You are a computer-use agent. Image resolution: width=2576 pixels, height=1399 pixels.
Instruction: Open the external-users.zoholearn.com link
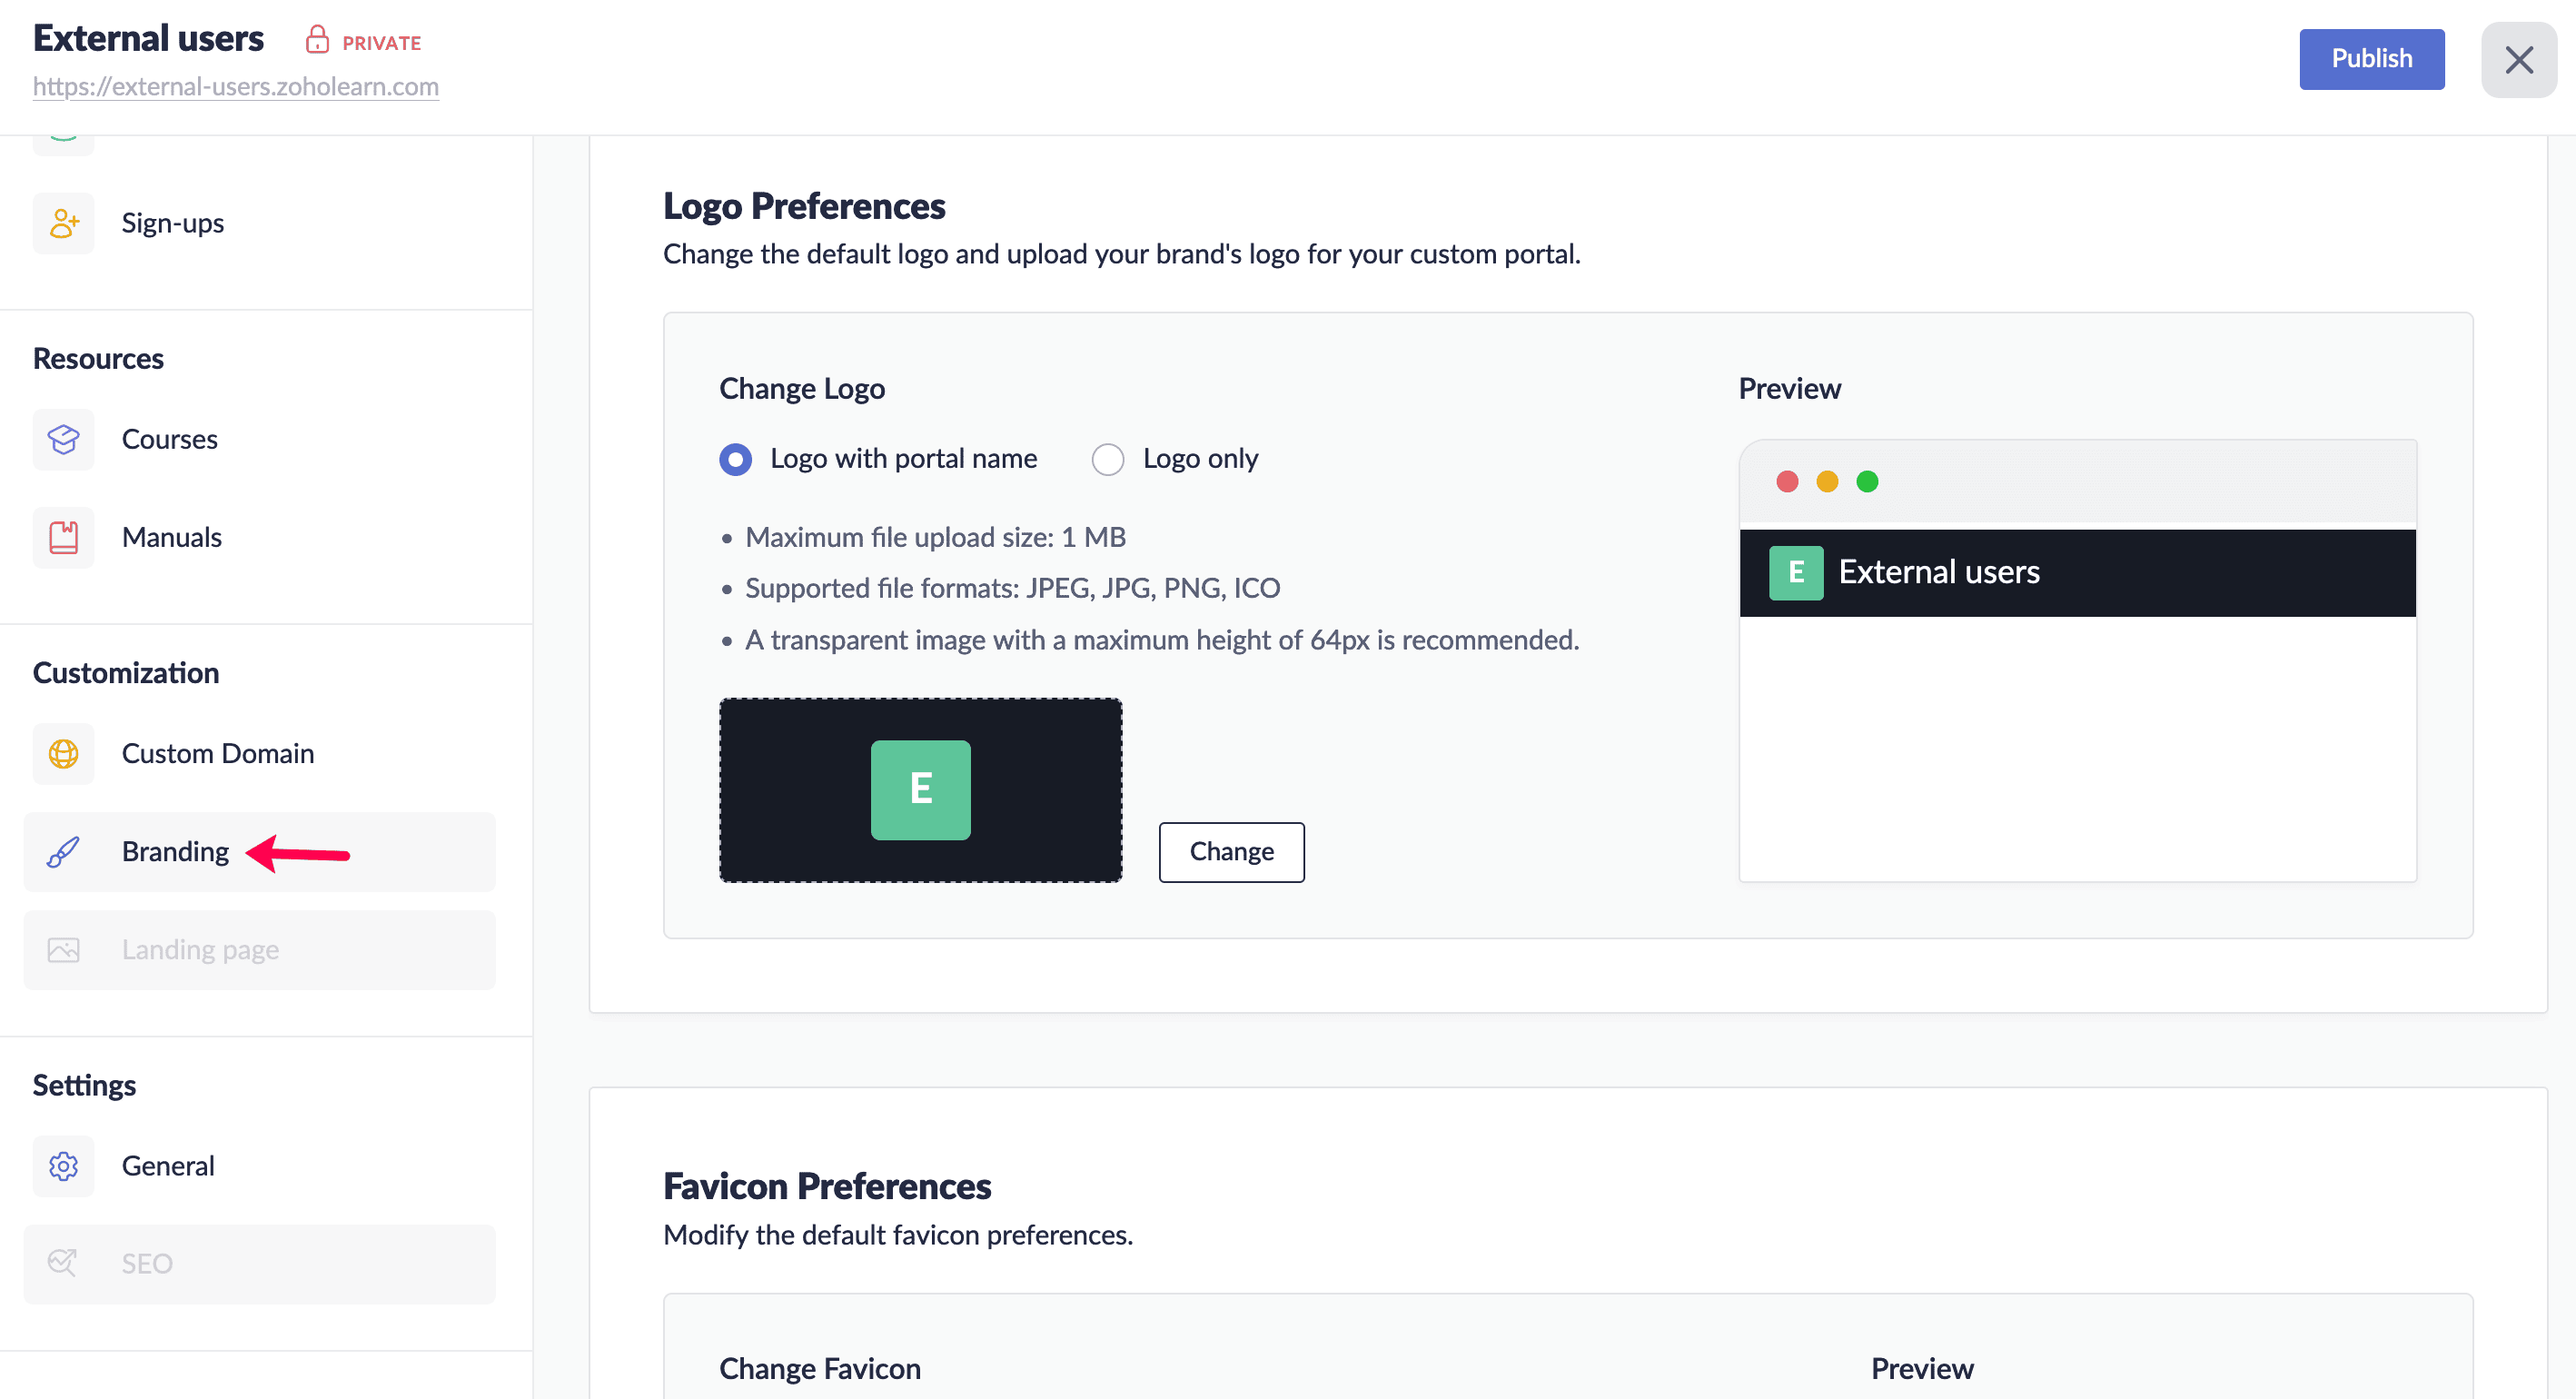tap(236, 87)
